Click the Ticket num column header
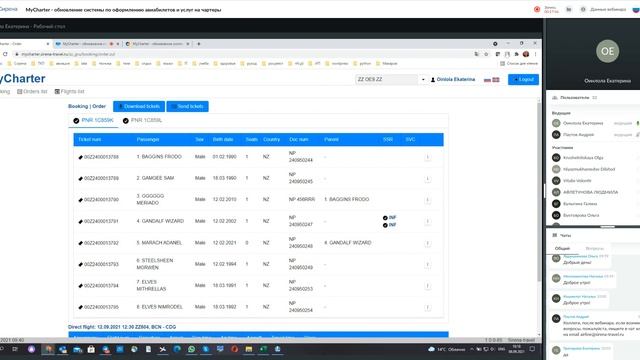The width and height of the screenshot is (640, 360). 90,140
